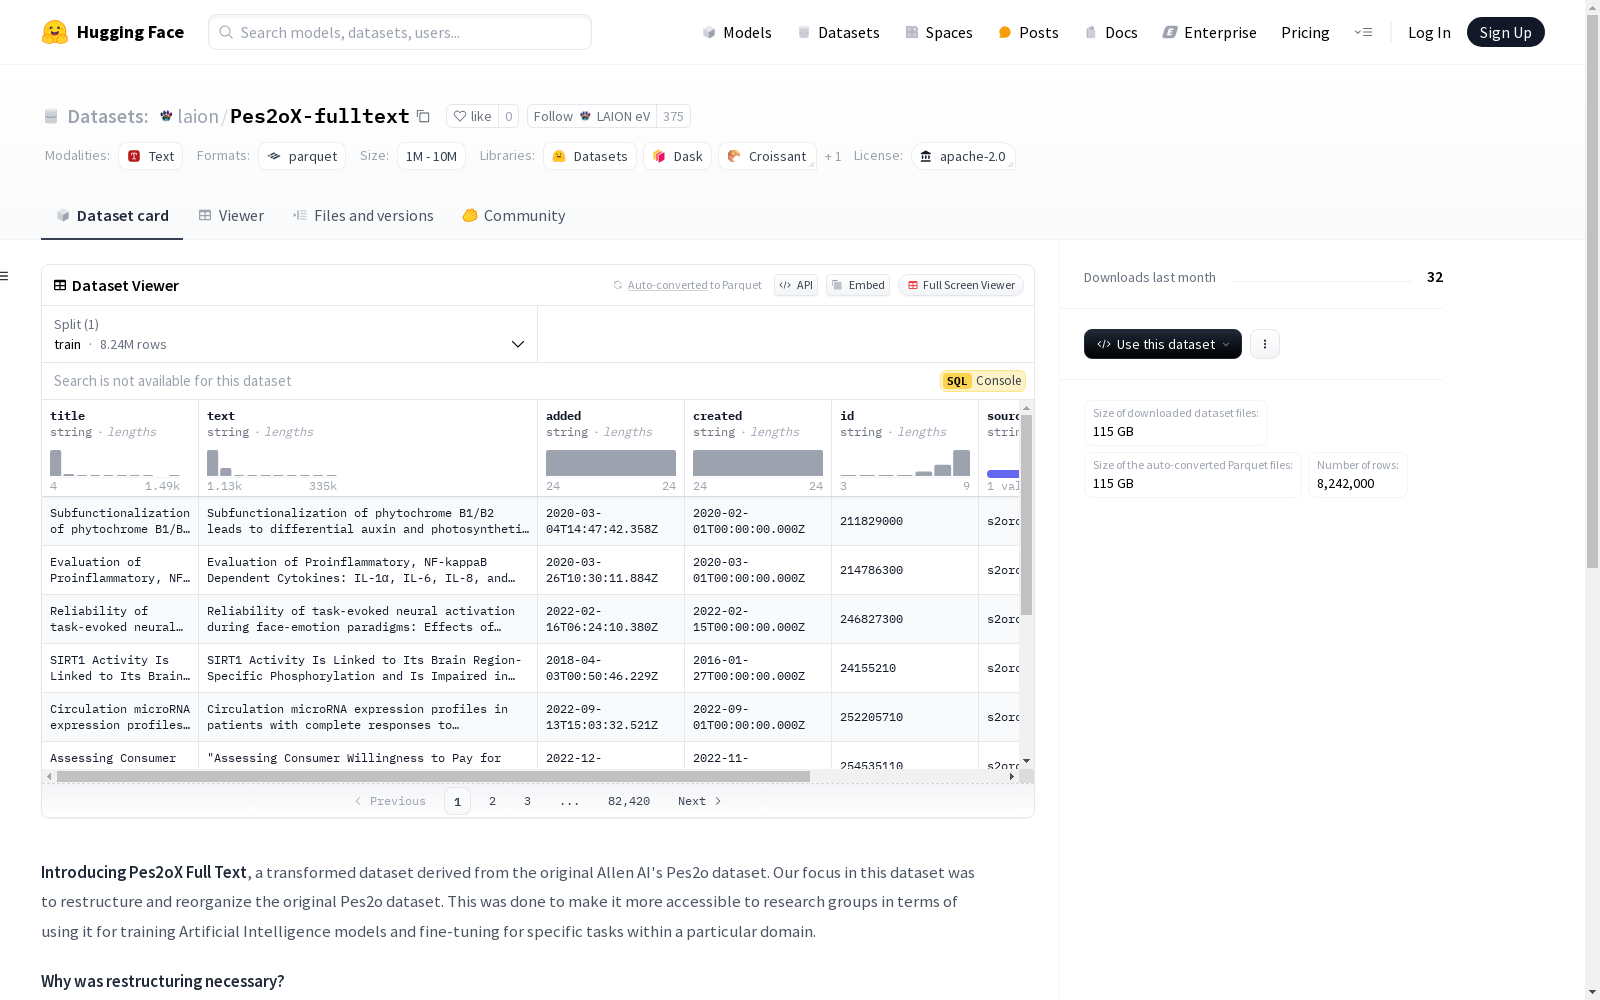The height and width of the screenshot is (1000, 1600).
Task: Select the Text modality tag
Action: (151, 156)
